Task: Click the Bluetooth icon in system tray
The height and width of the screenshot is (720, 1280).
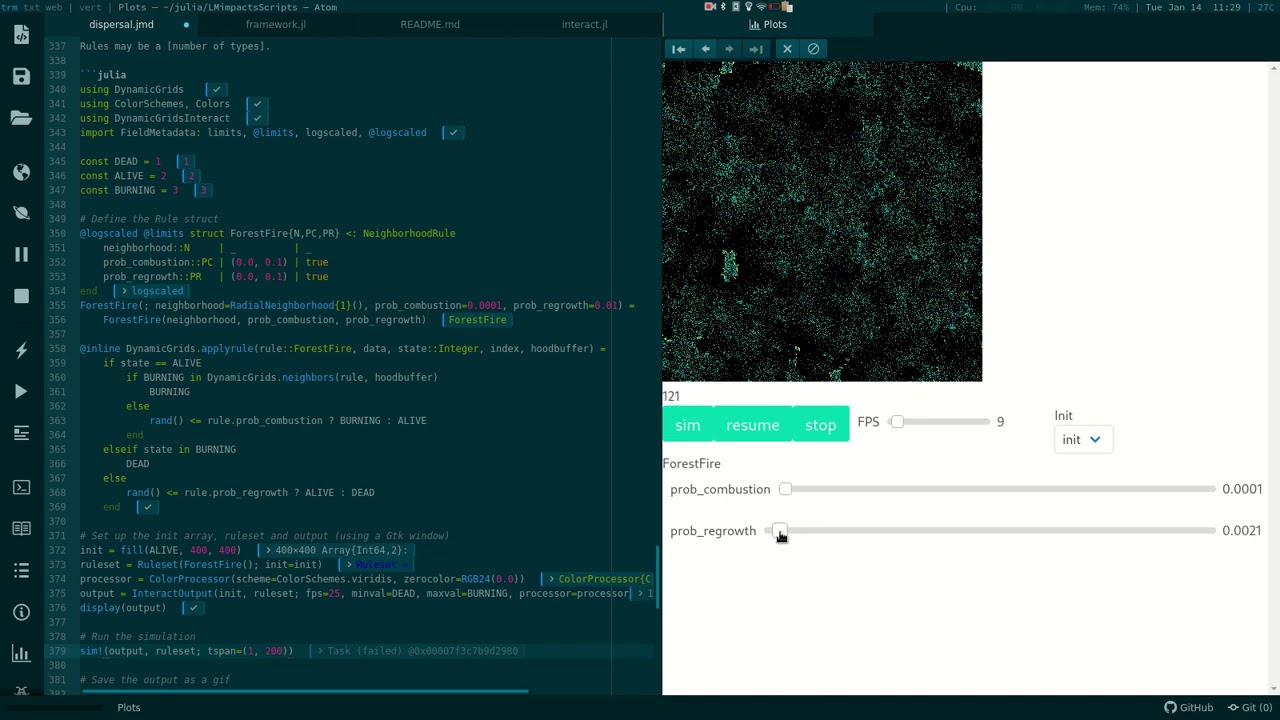Action: (723, 7)
